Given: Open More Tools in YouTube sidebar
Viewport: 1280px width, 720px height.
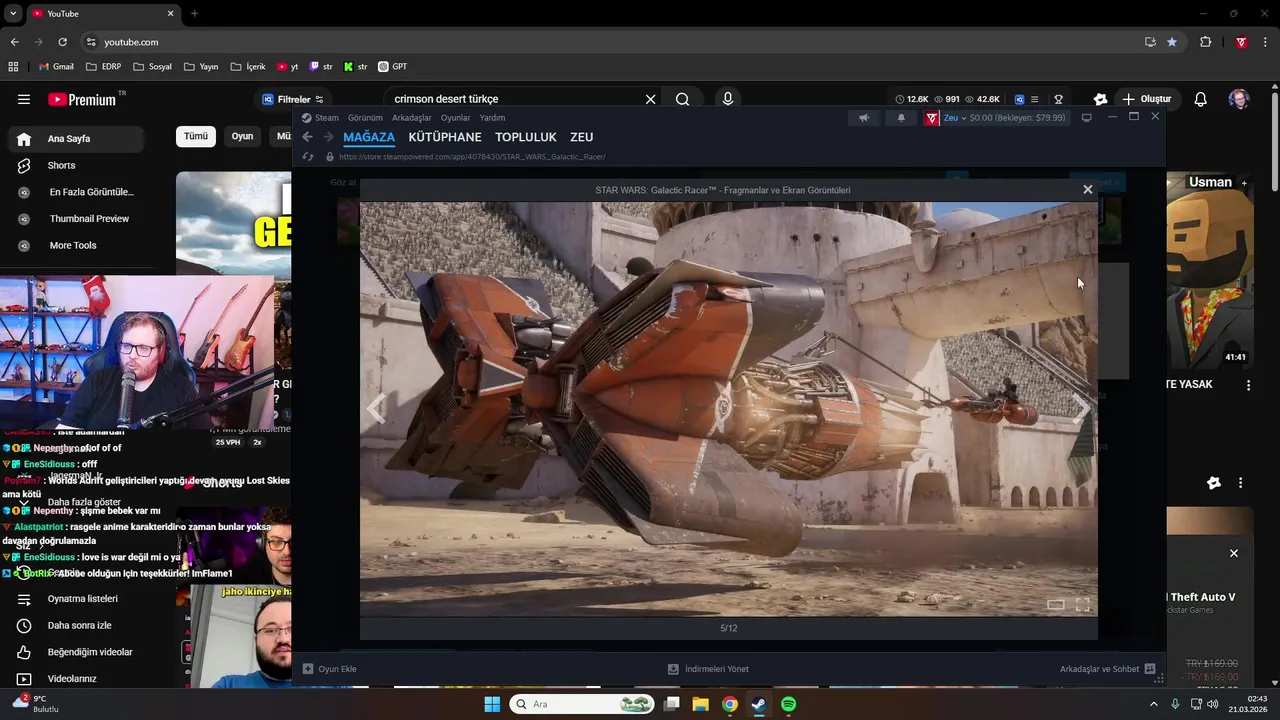Looking at the screenshot, I should point(76,245).
